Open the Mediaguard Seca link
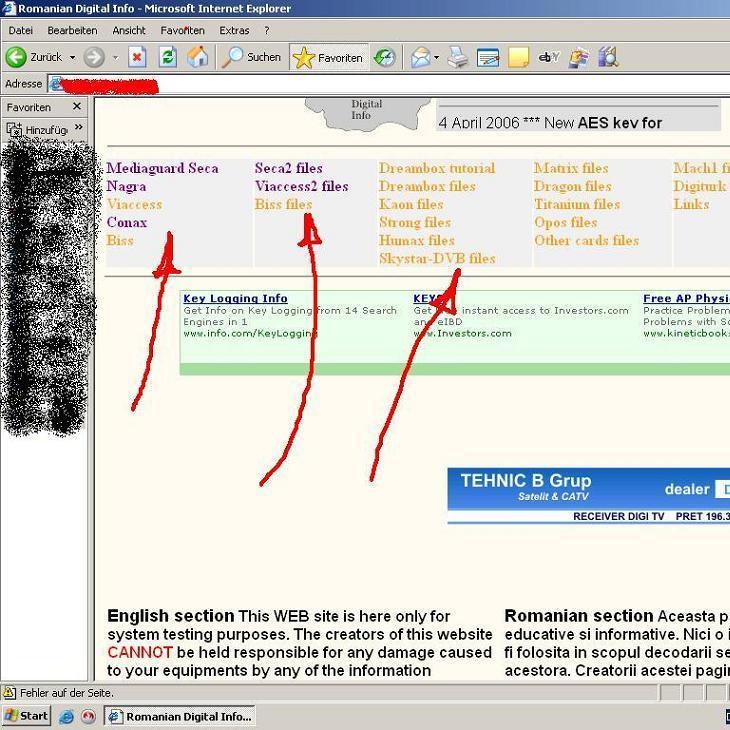 [x=162, y=168]
